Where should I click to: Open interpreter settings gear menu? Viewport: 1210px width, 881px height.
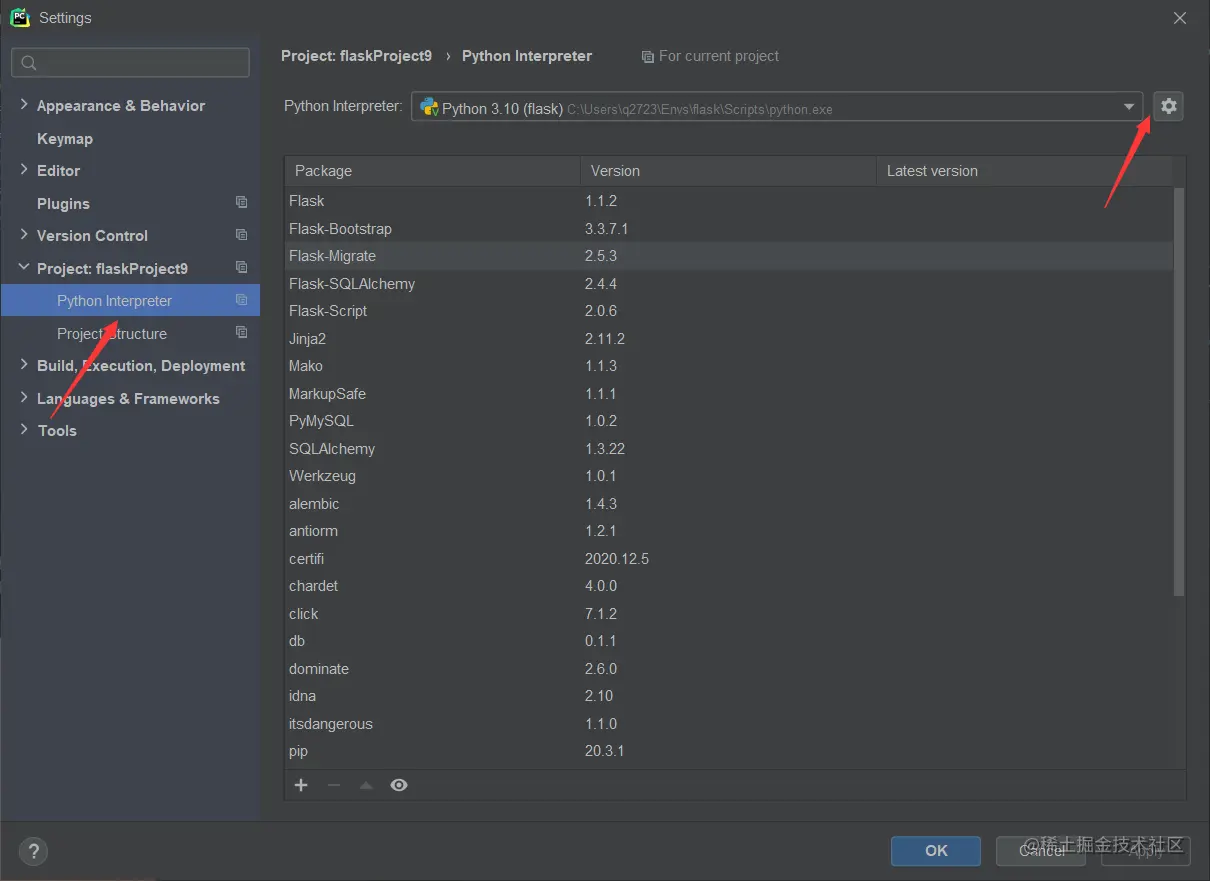(x=1168, y=106)
